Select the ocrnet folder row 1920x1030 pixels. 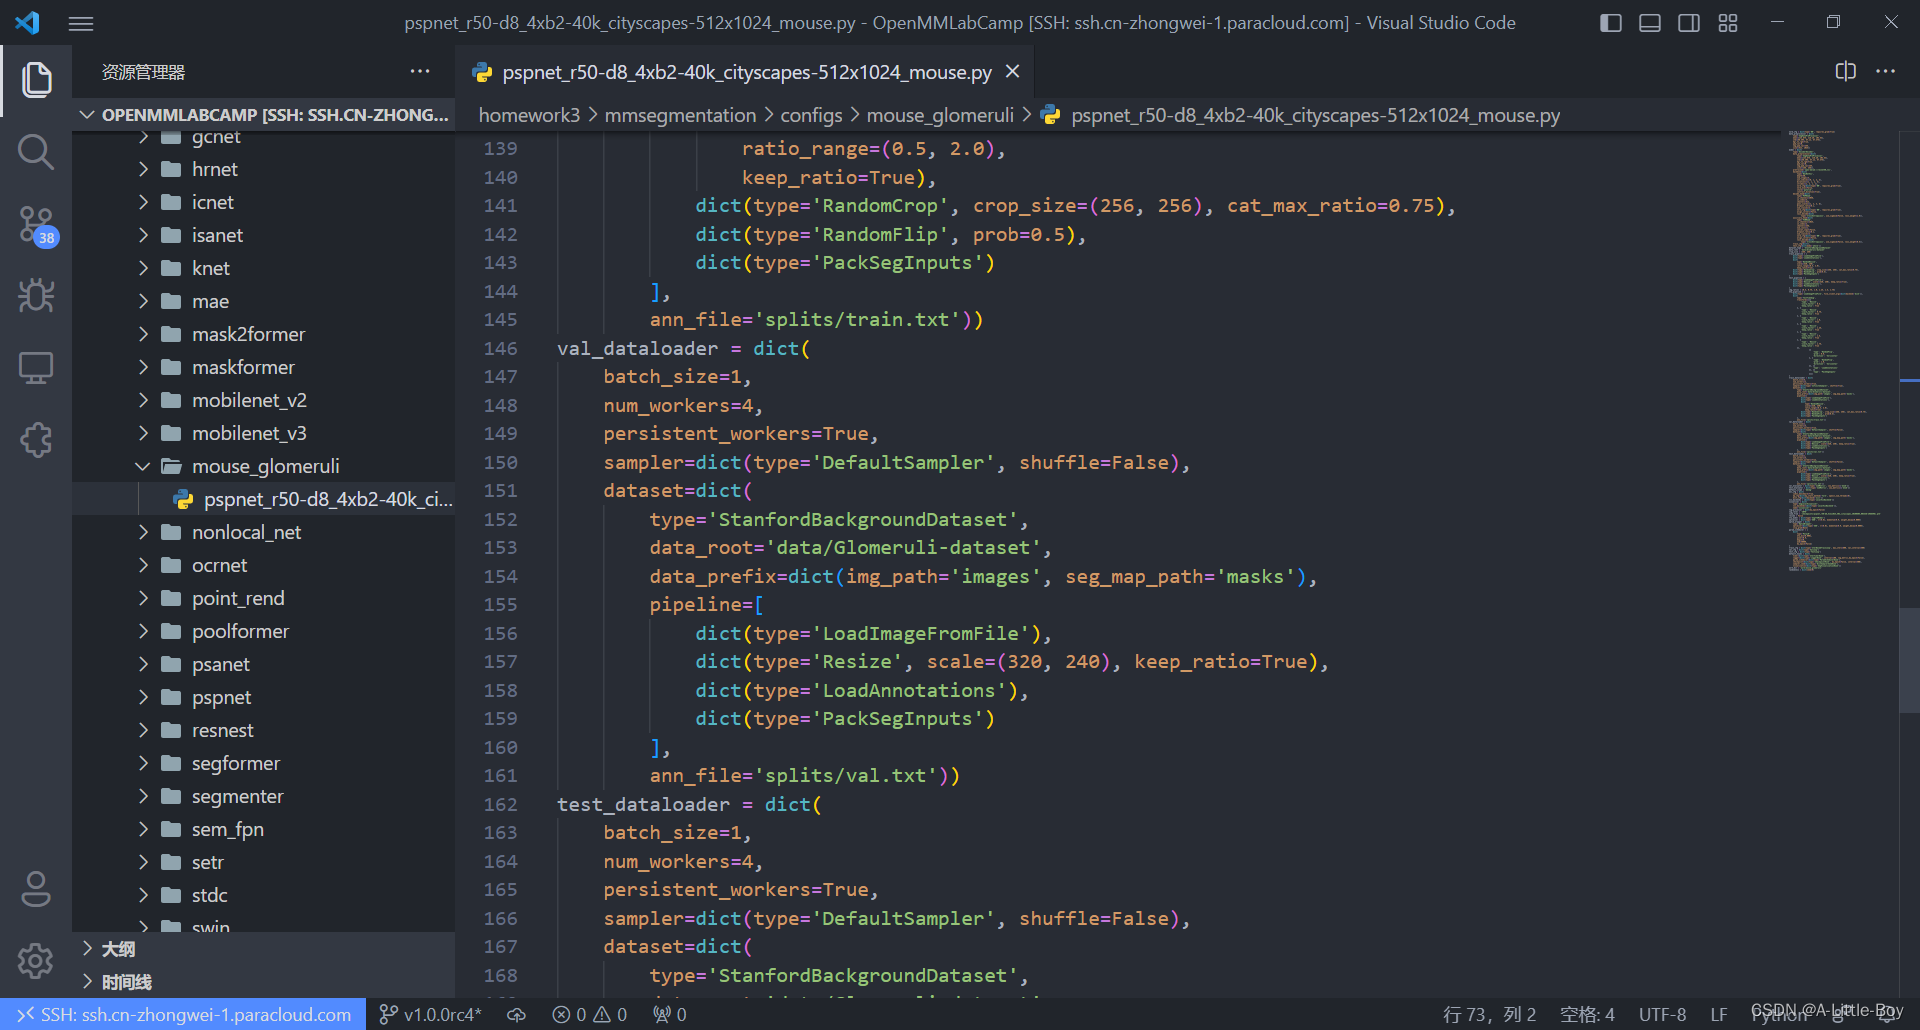tap(264, 565)
